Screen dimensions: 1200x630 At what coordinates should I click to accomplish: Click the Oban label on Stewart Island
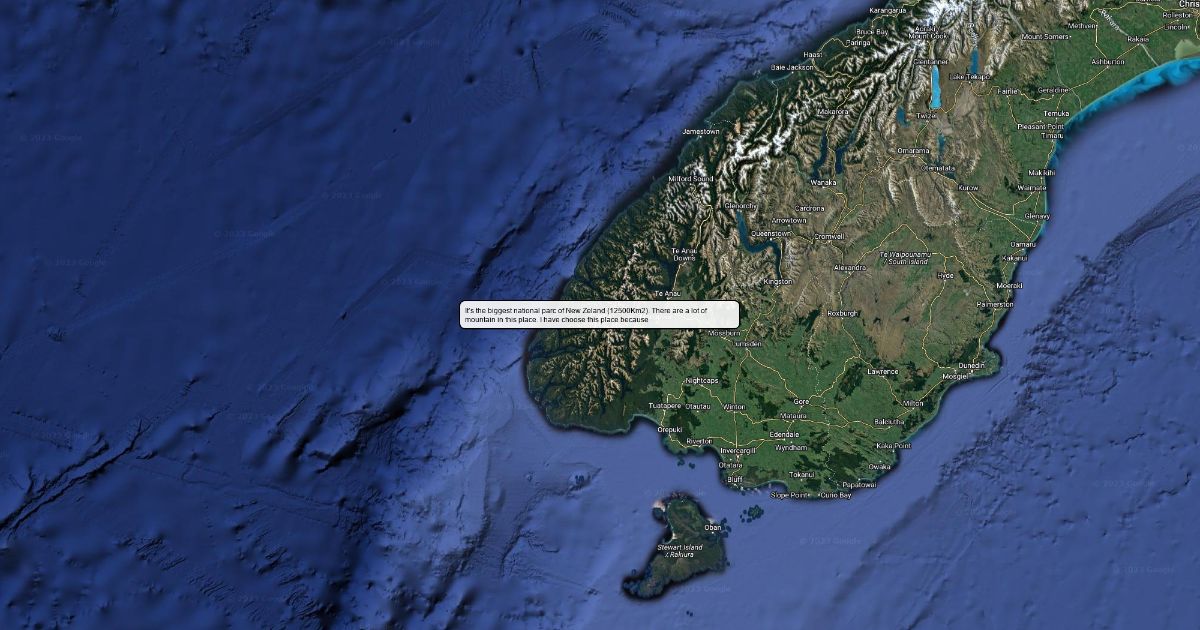(x=713, y=527)
